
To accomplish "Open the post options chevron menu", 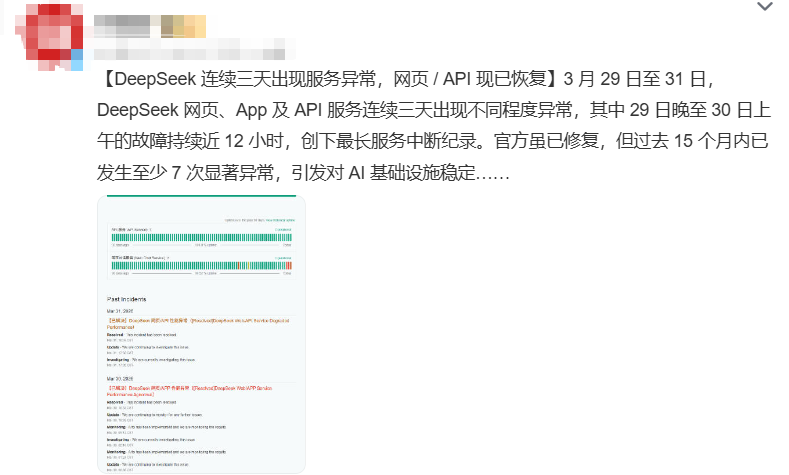I will [764, 7].
